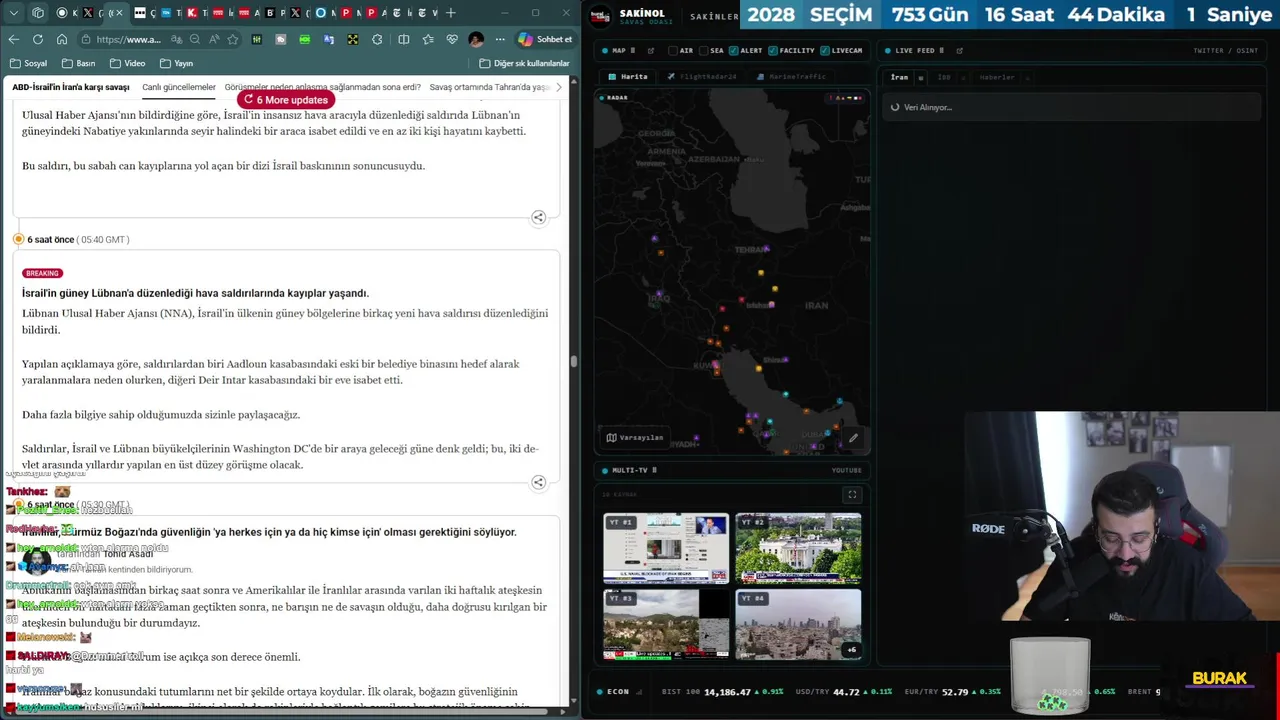Open 'Diğer sık kullanılanlar' folder
The width and height of the screenshot is (1280, 720).
(524, 63)
